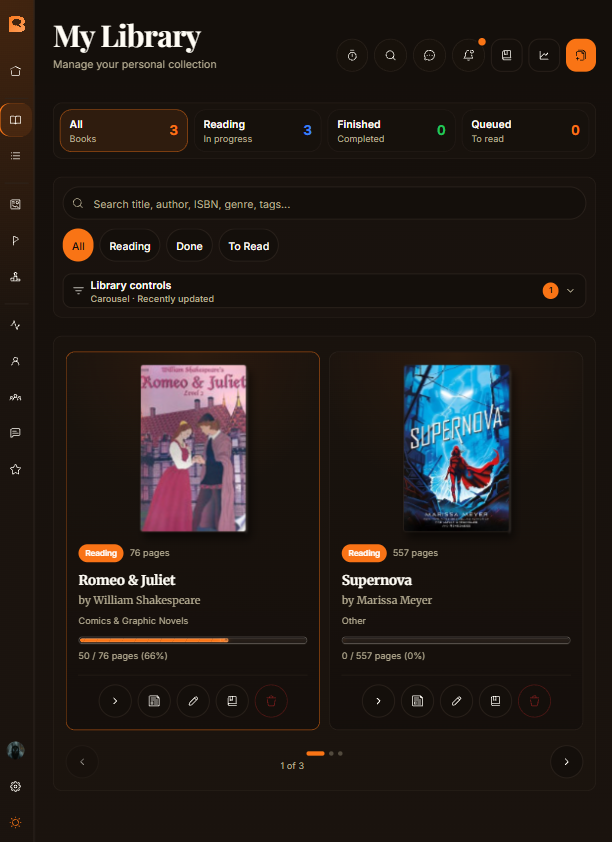Select the All filter chip

(x=78, y=246)
